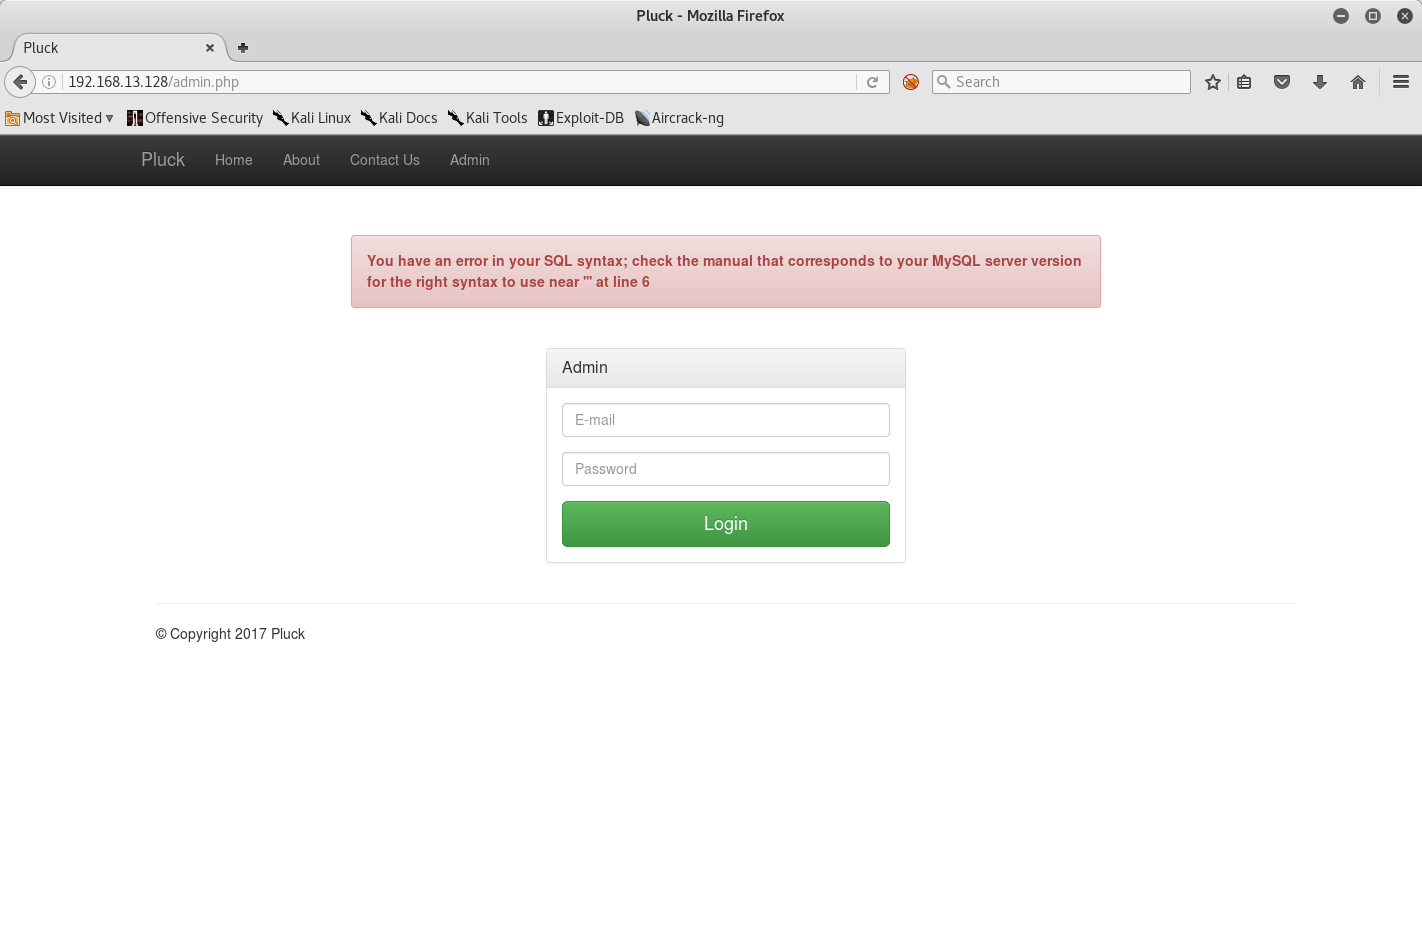Click the browser back arrow button
The width and height of the screenshot is (1422, 940).
click(20, 82)
